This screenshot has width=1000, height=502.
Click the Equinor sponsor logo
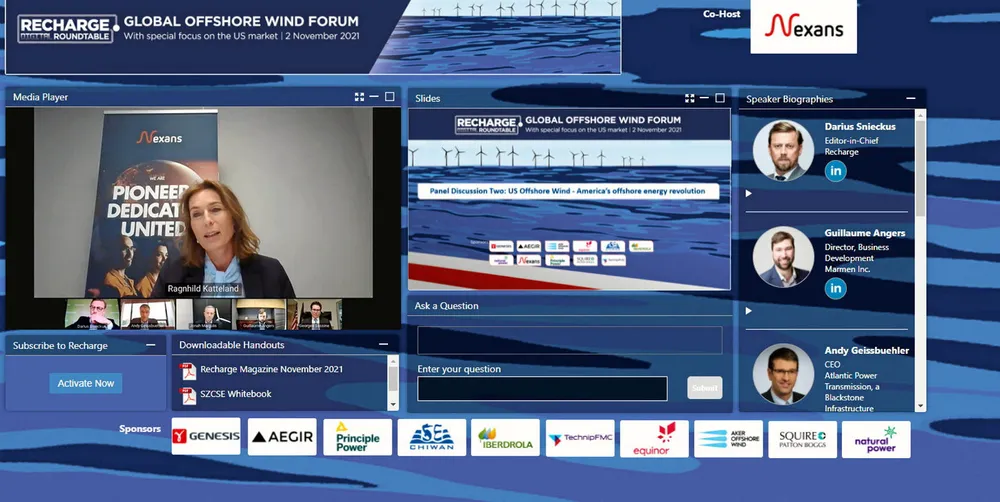pos(654,437)
